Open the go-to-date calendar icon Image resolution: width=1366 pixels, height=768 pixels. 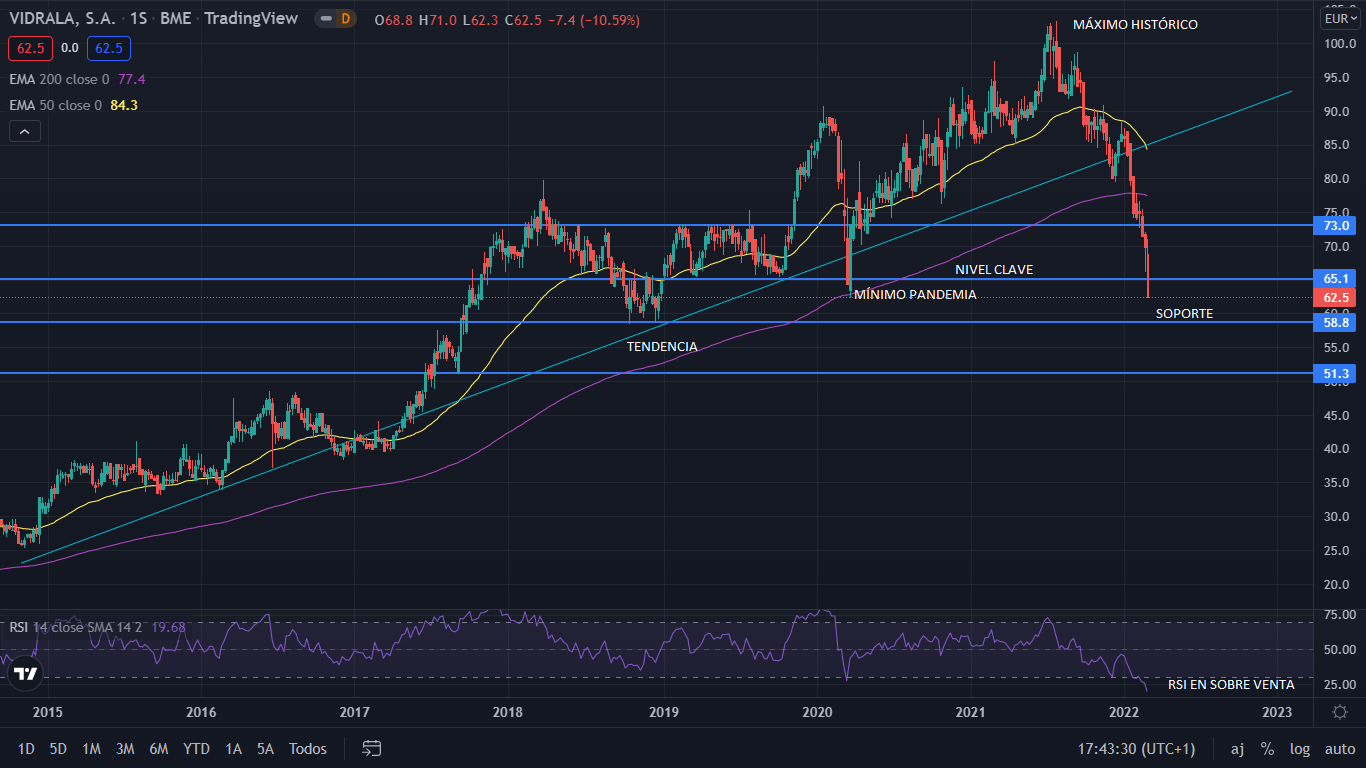coord(372,748)
